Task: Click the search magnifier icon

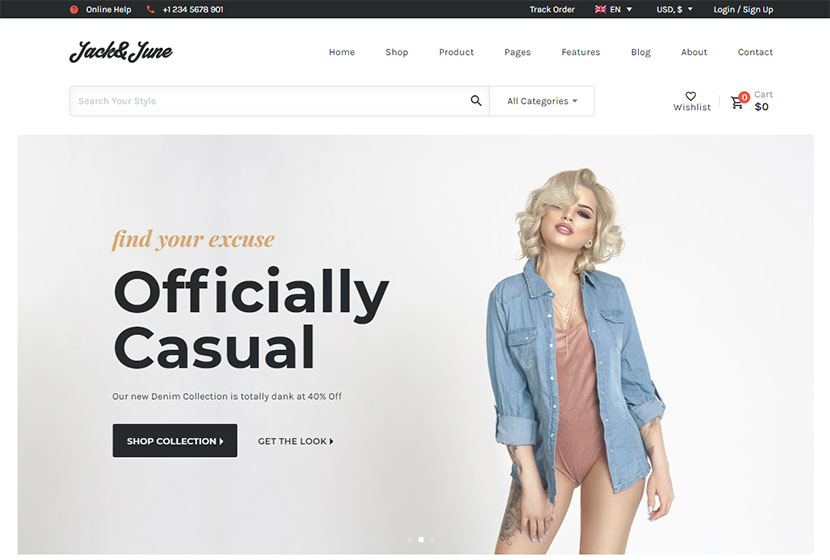Action: click(x=476, y=101)
